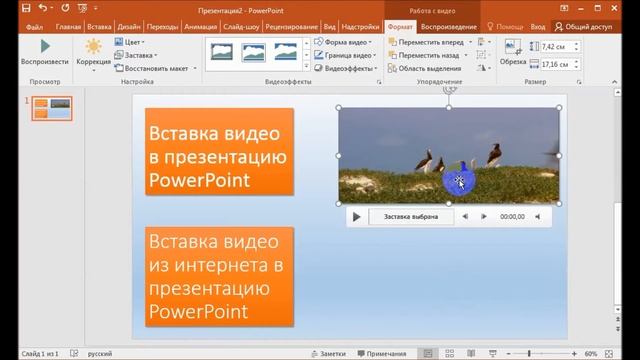Open Видеоэффекты group dialog launcher
This screenshot has width=640, height=360.
click(x=379, y=82)
